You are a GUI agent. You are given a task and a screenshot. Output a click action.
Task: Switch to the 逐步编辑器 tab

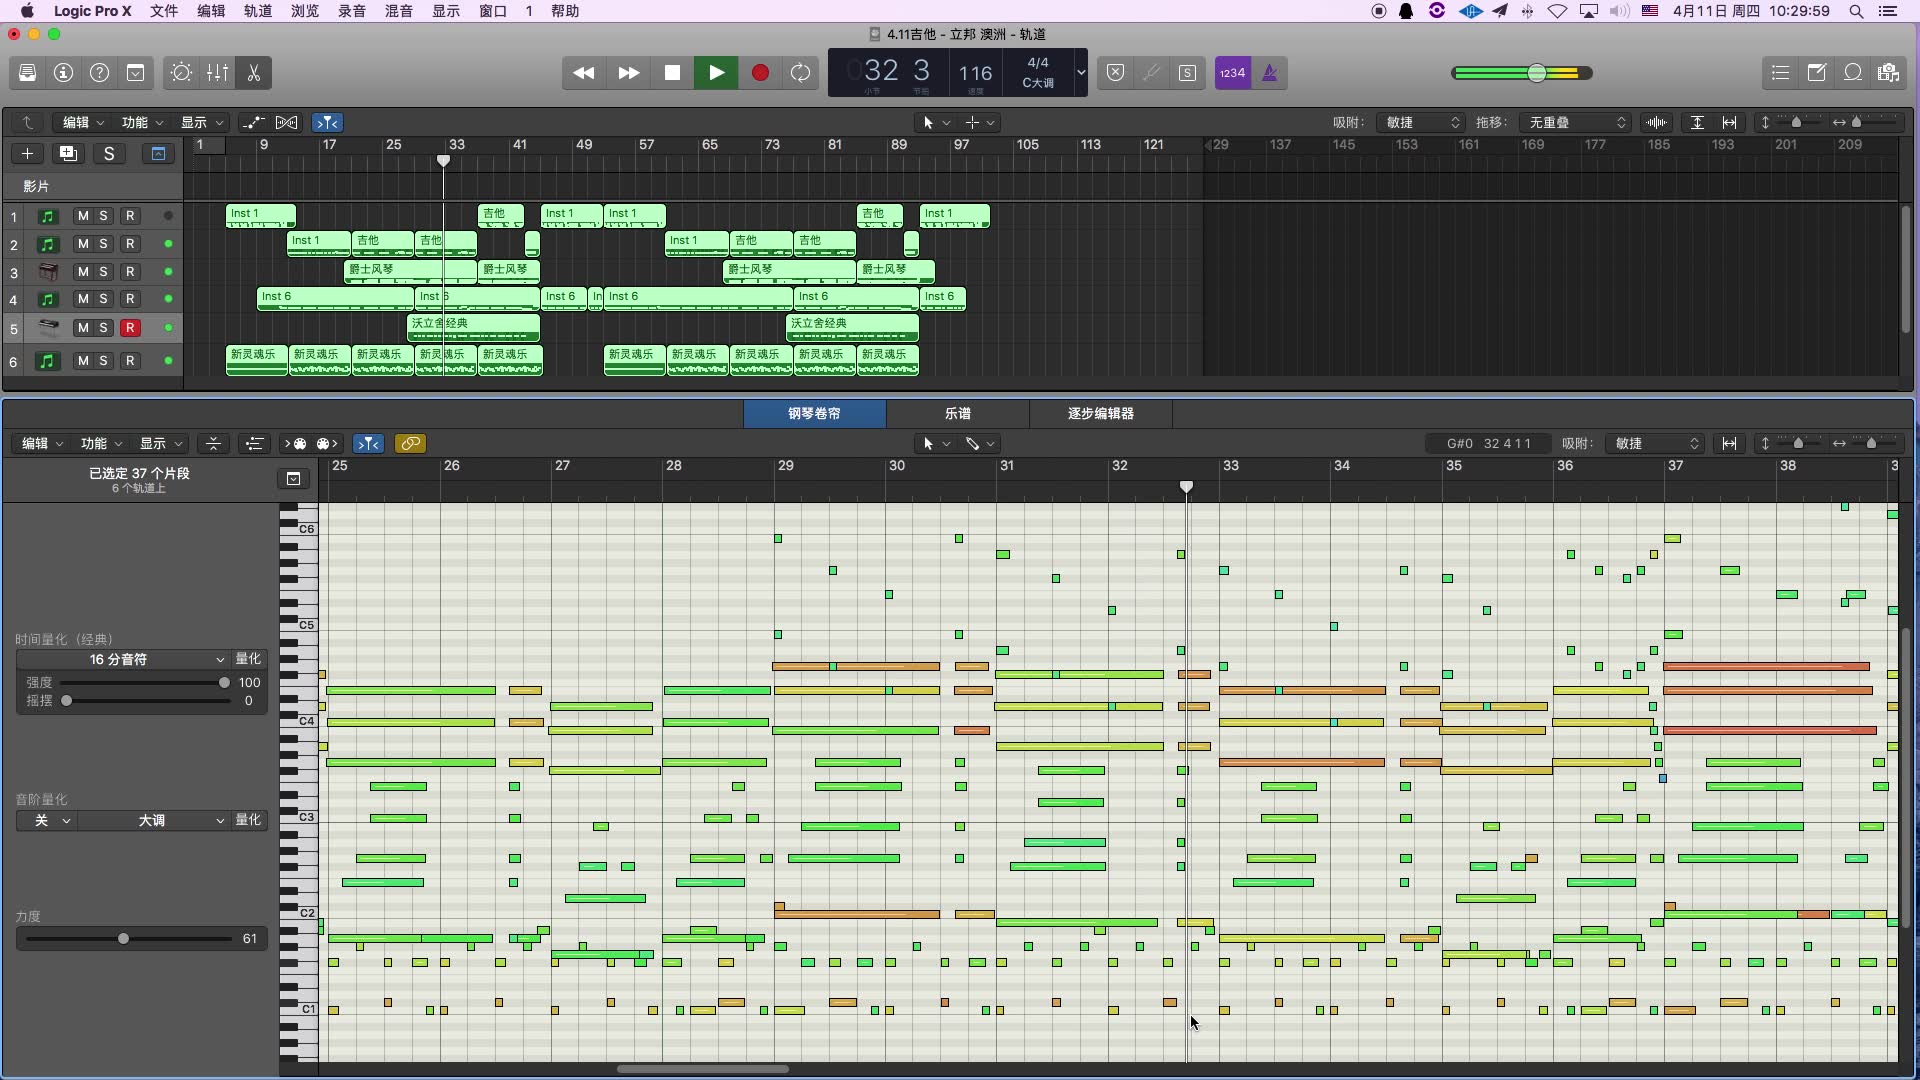[1100, 413]
